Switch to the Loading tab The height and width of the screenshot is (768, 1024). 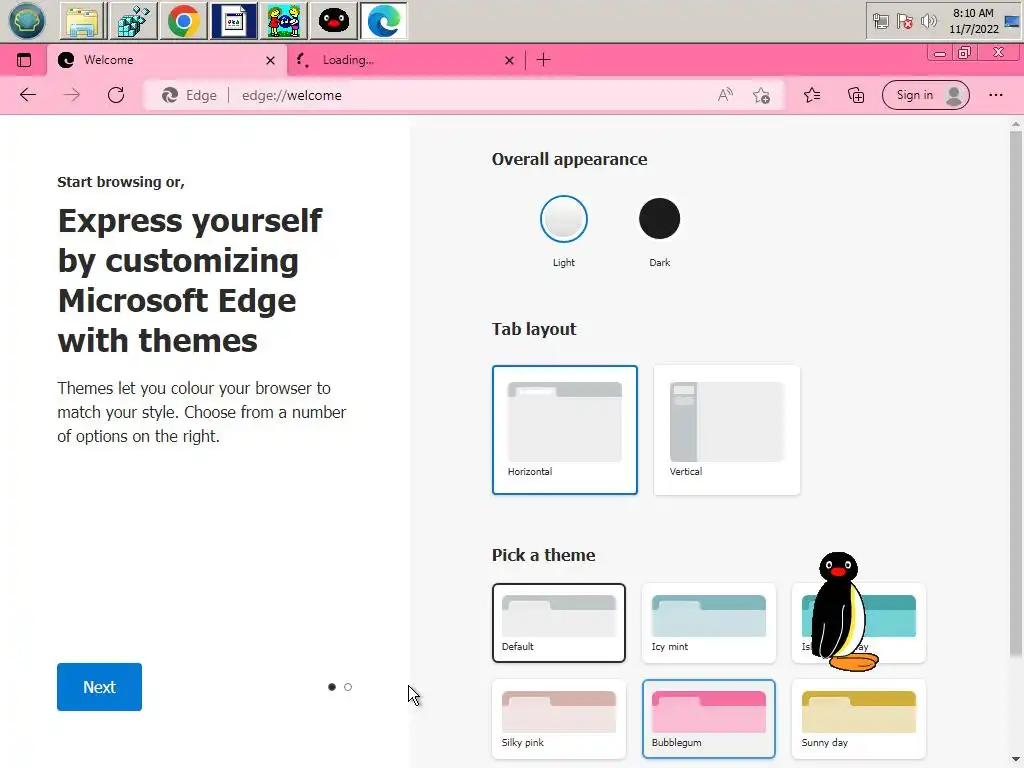(x=406, y=60)
